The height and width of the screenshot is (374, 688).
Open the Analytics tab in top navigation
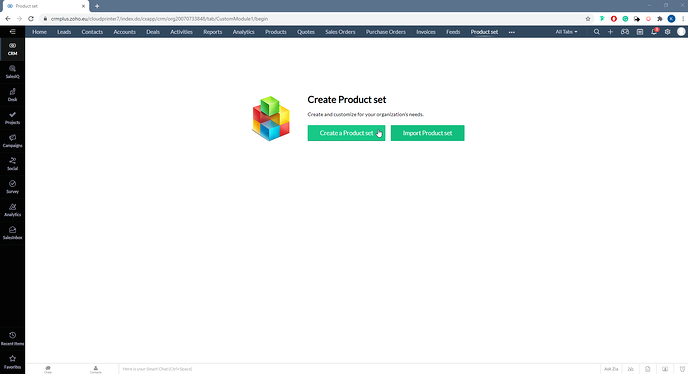244,32
